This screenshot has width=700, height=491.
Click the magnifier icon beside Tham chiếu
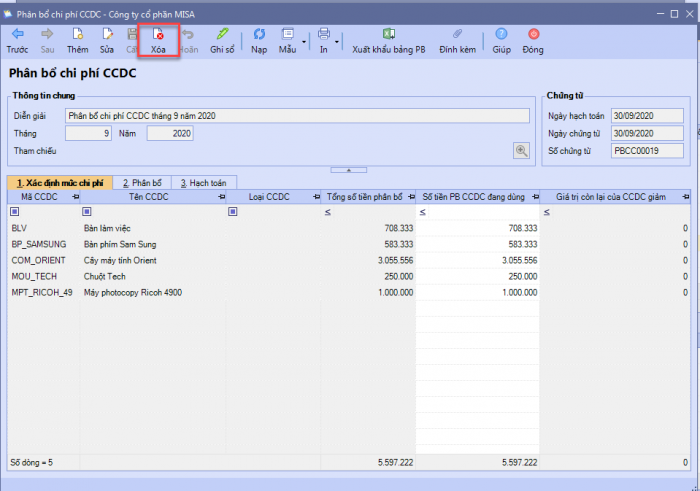tap(521, 151)
